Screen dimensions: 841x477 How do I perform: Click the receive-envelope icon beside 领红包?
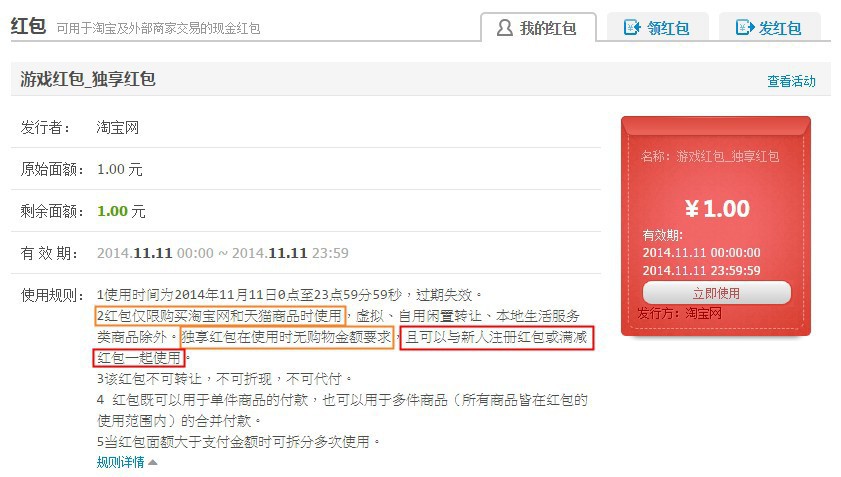[632, 27]
